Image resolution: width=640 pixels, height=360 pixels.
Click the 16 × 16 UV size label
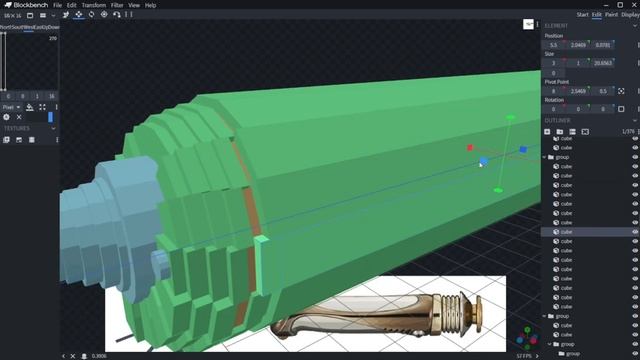point(13,16)
